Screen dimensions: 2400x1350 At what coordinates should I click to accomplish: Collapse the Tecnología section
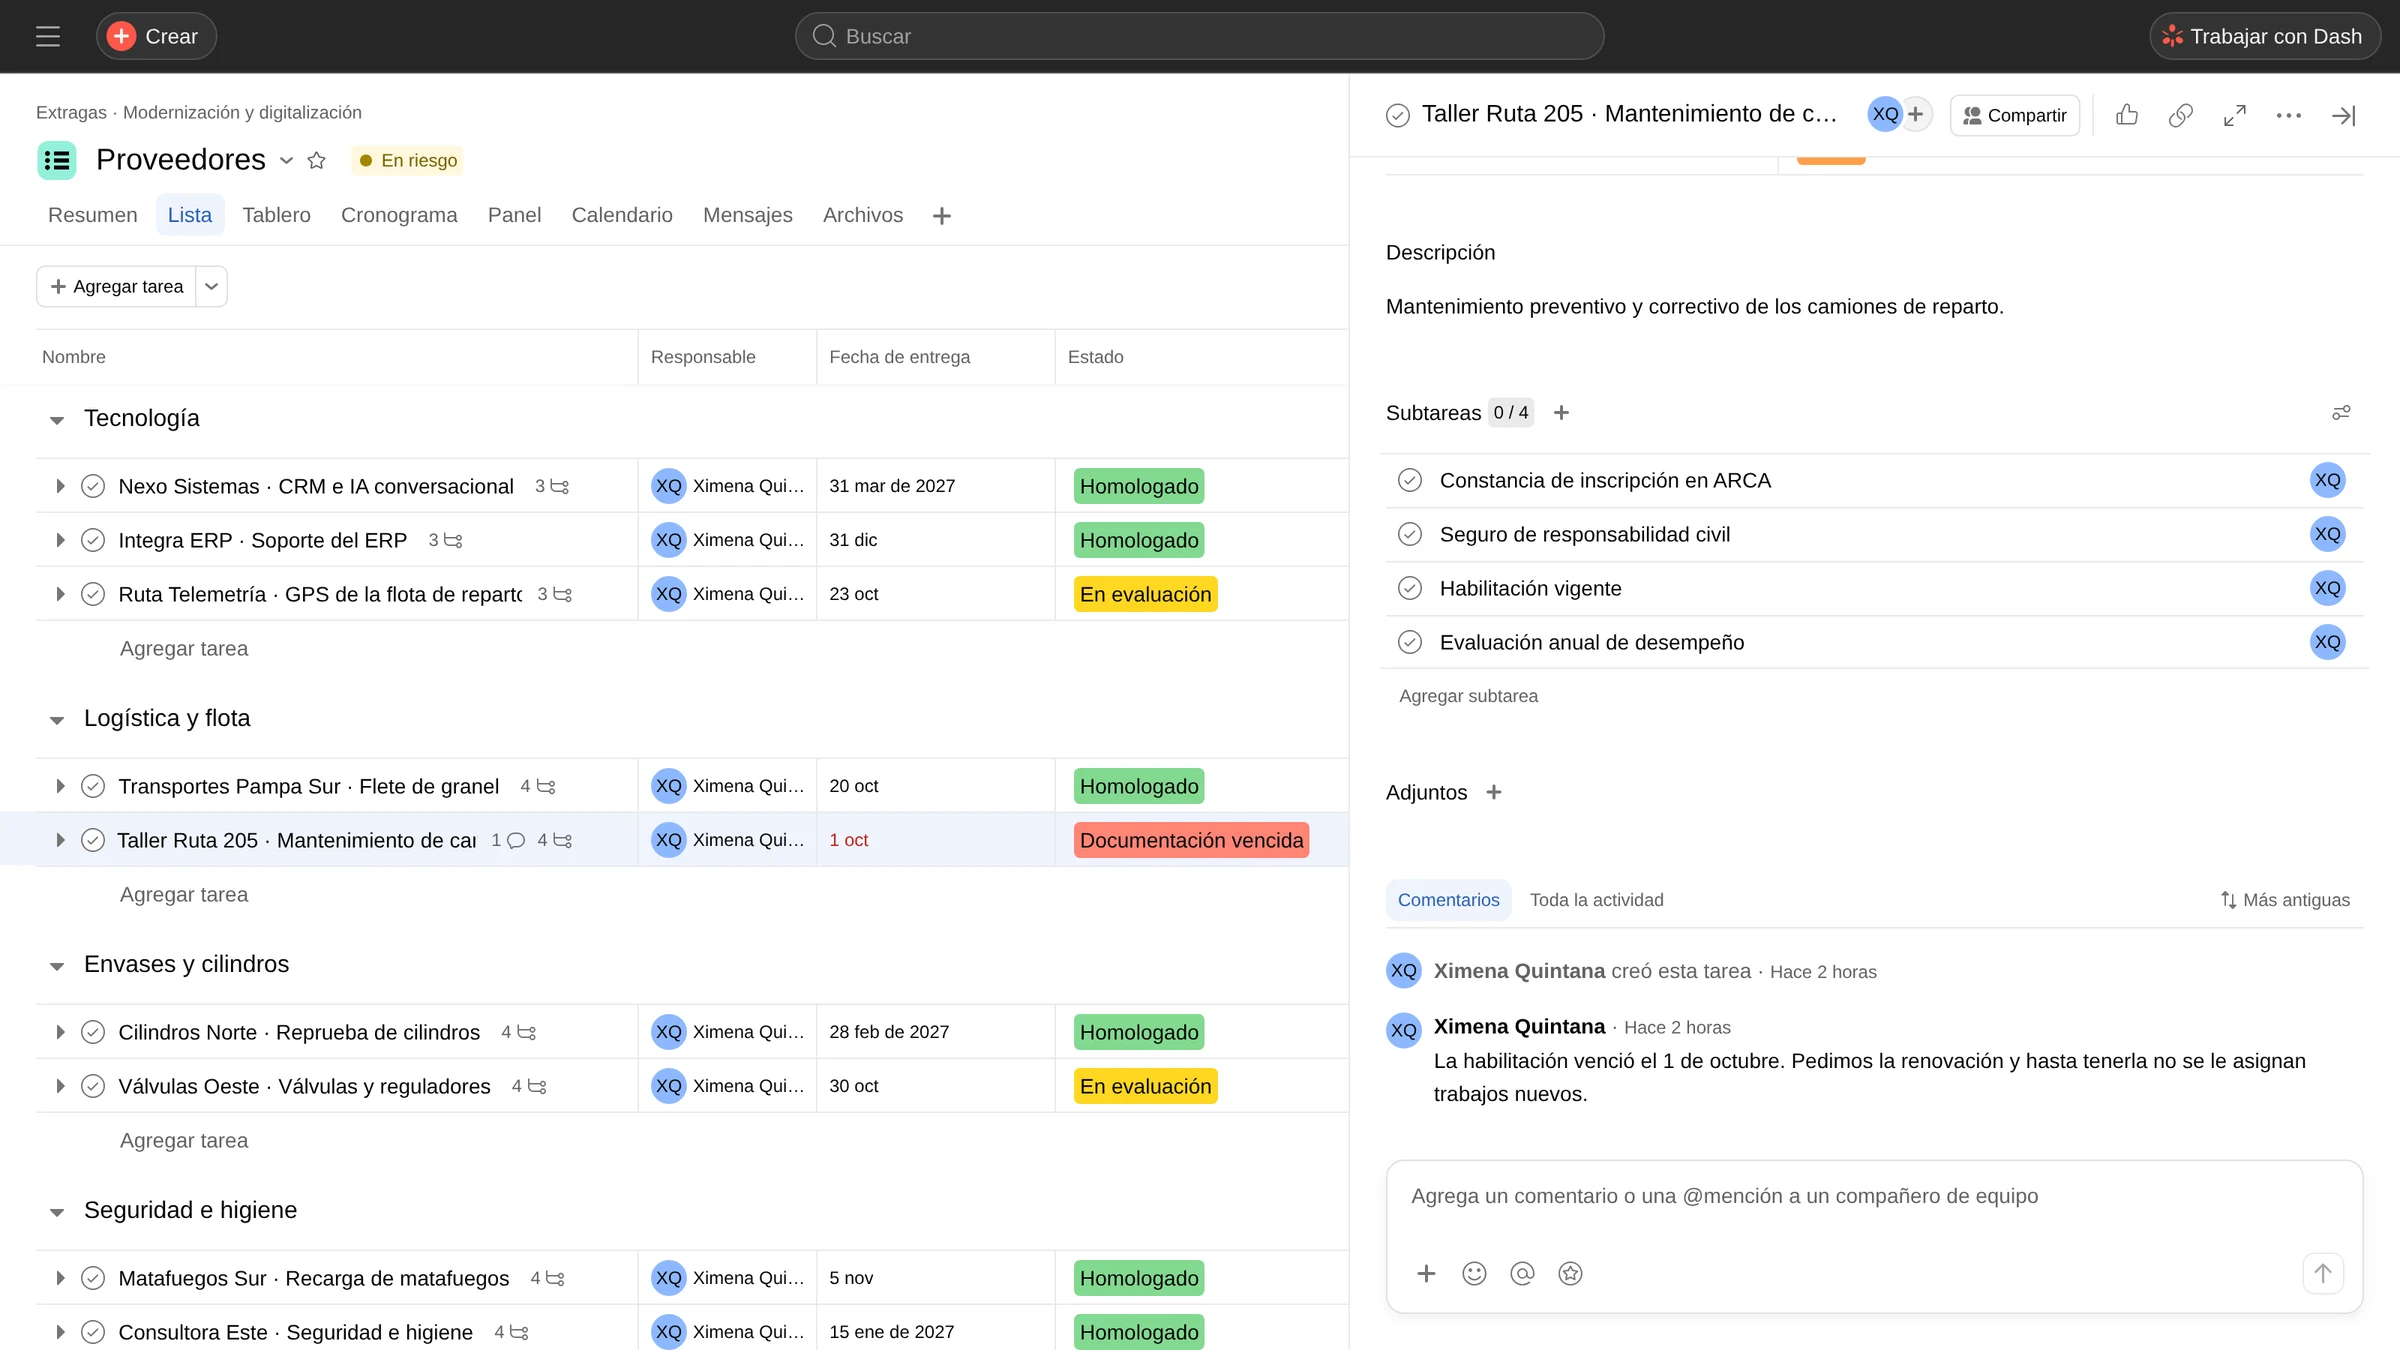pos(57,420)
